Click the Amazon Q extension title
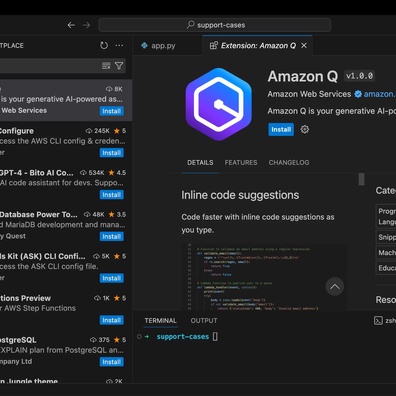This screenshot has height=396, width=396. (x=303, y=76)
